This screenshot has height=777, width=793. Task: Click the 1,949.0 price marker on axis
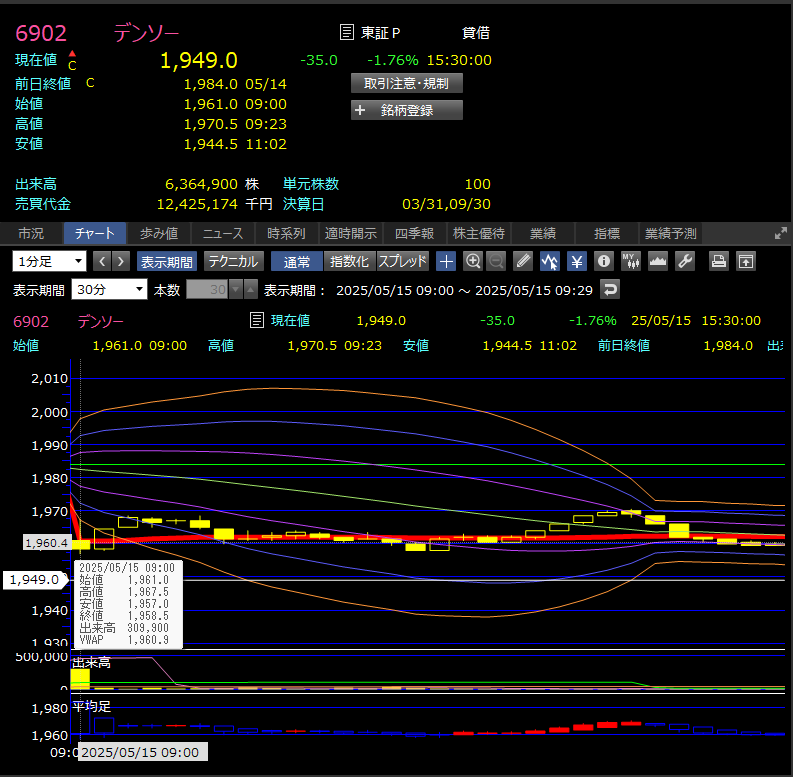(34, 580)
